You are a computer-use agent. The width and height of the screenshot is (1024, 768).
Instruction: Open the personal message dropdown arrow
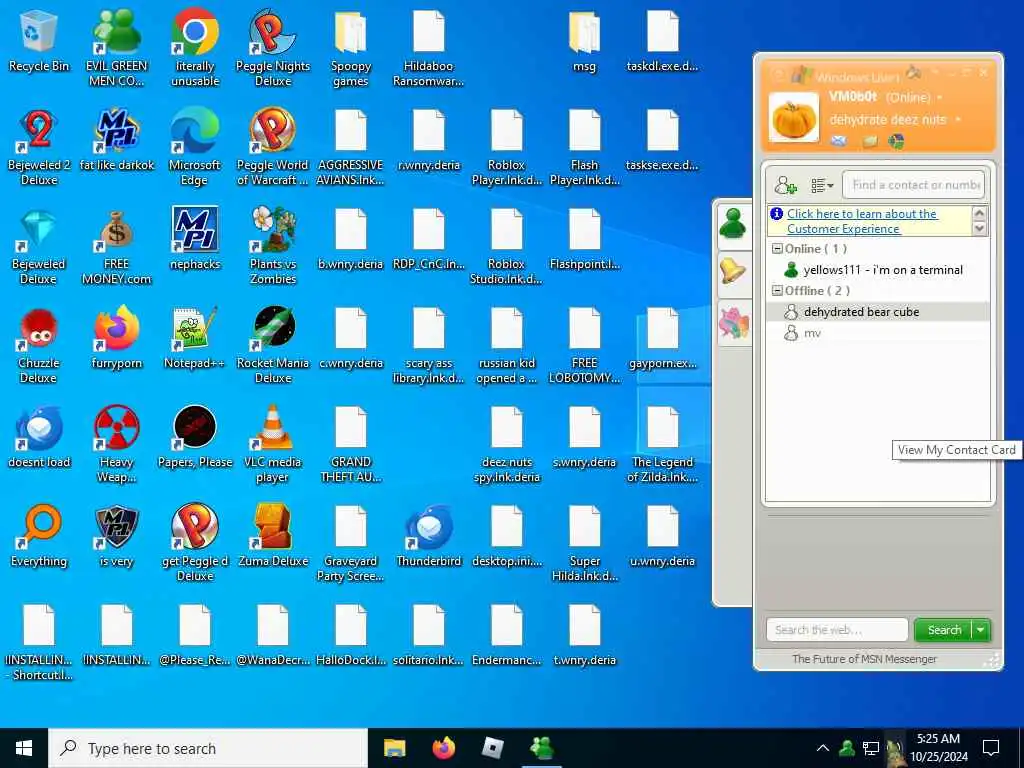tap(958, 120)
